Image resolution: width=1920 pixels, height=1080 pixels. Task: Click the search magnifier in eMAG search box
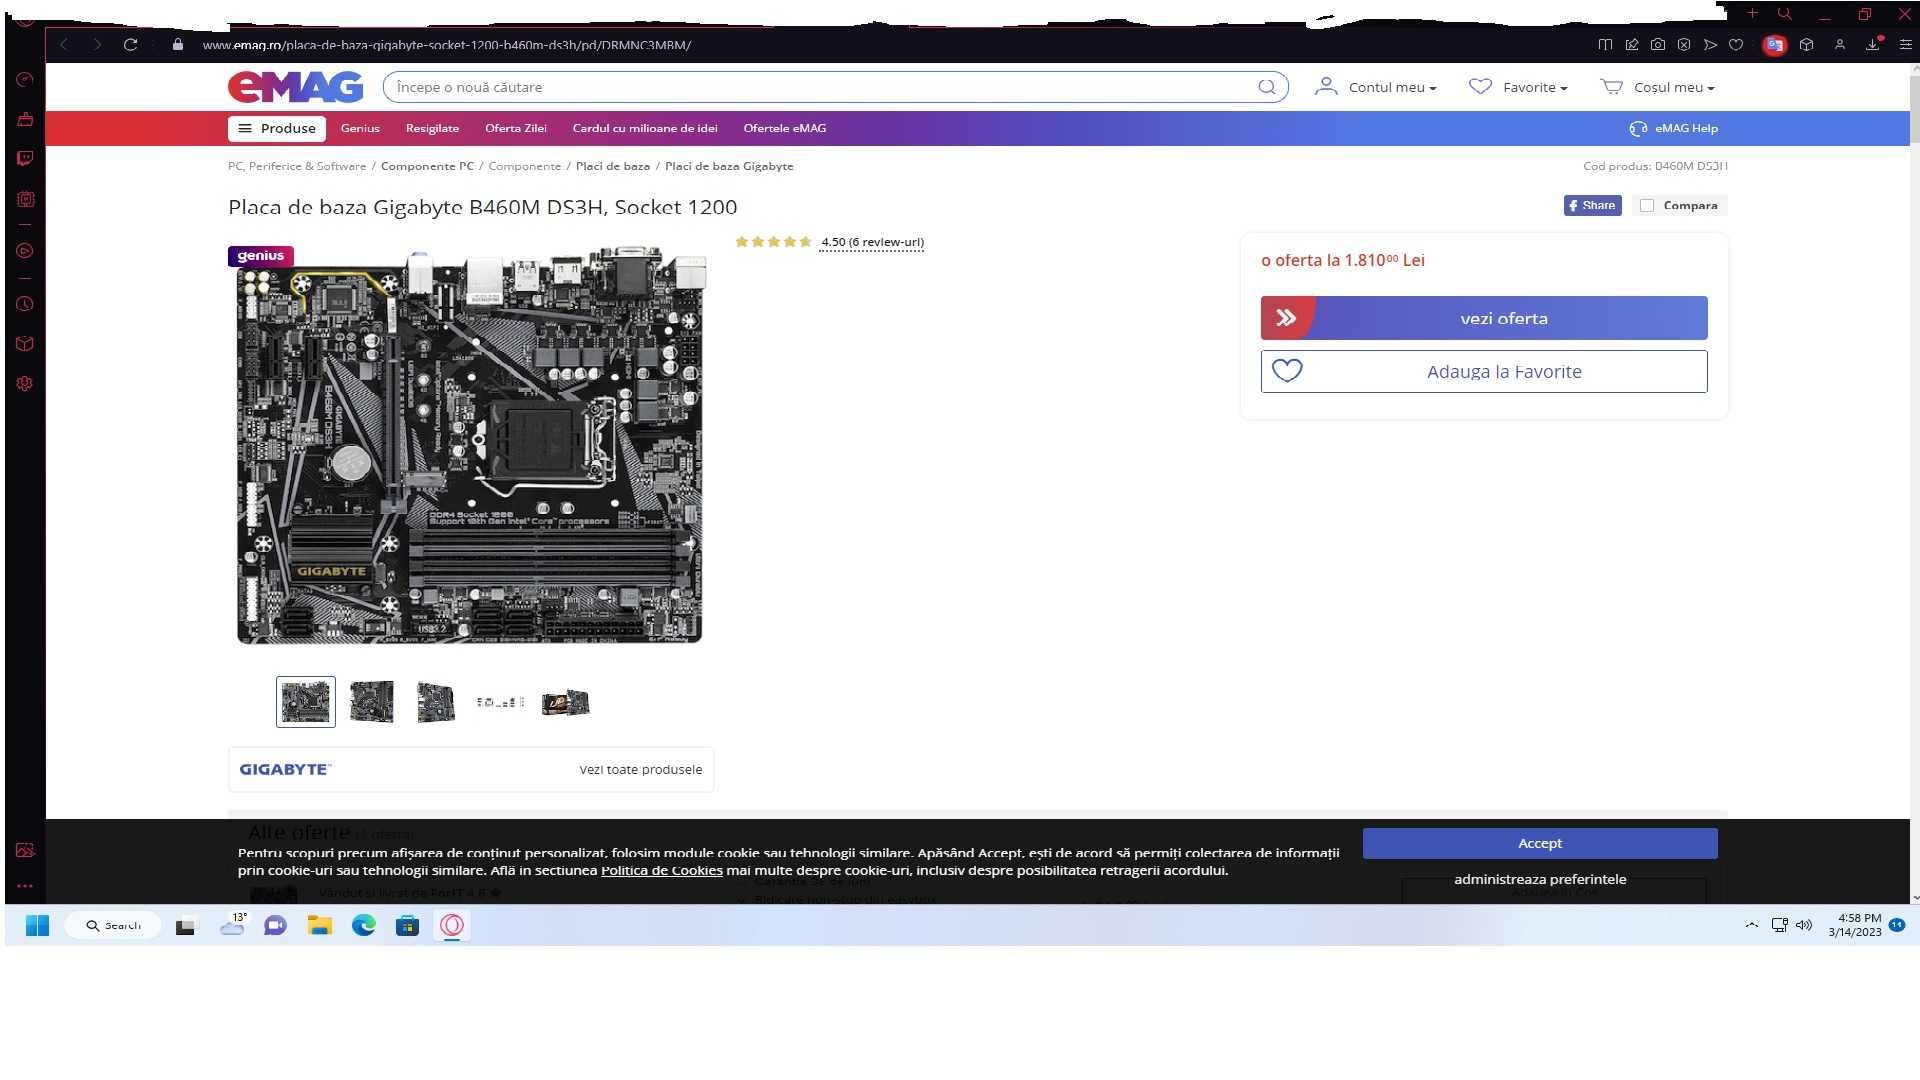tap(1267, 87)
